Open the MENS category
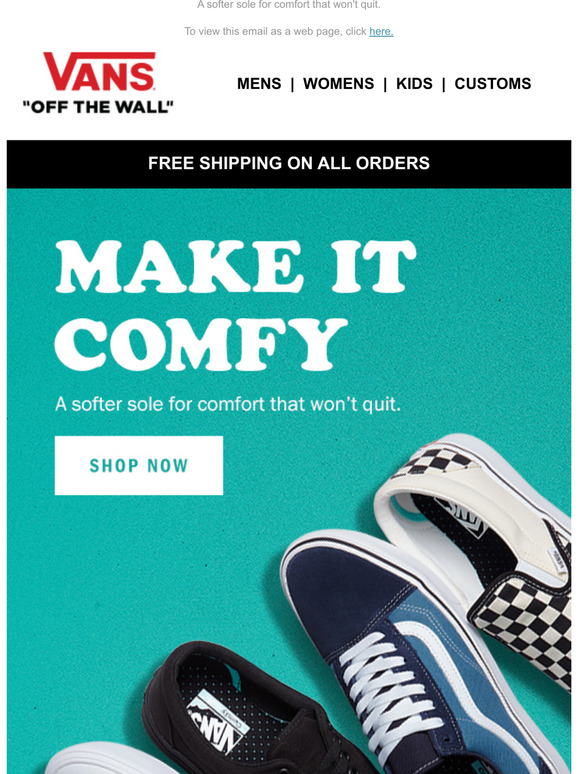The image size is (580, 774). point(259,83)
